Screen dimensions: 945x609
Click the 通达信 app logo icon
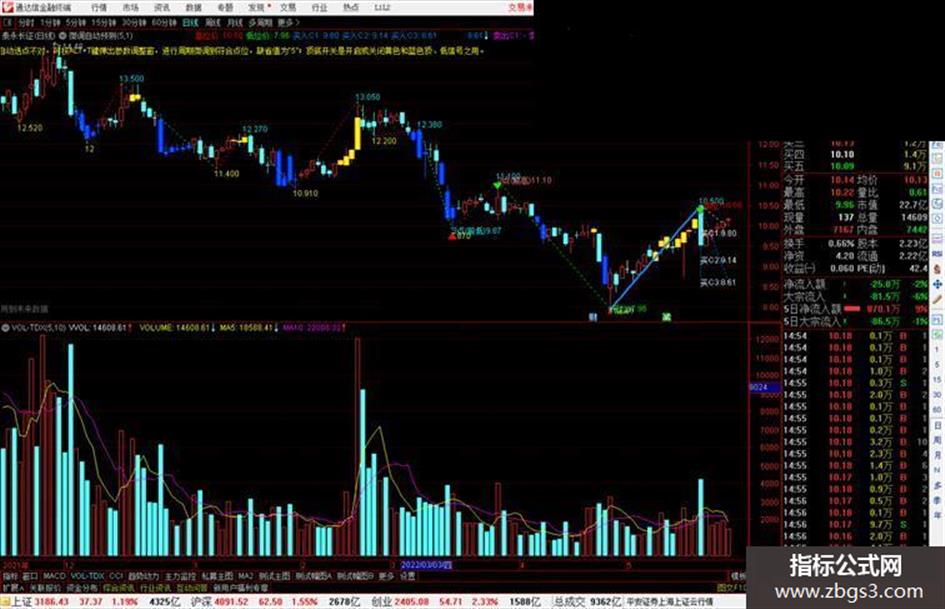8,7
